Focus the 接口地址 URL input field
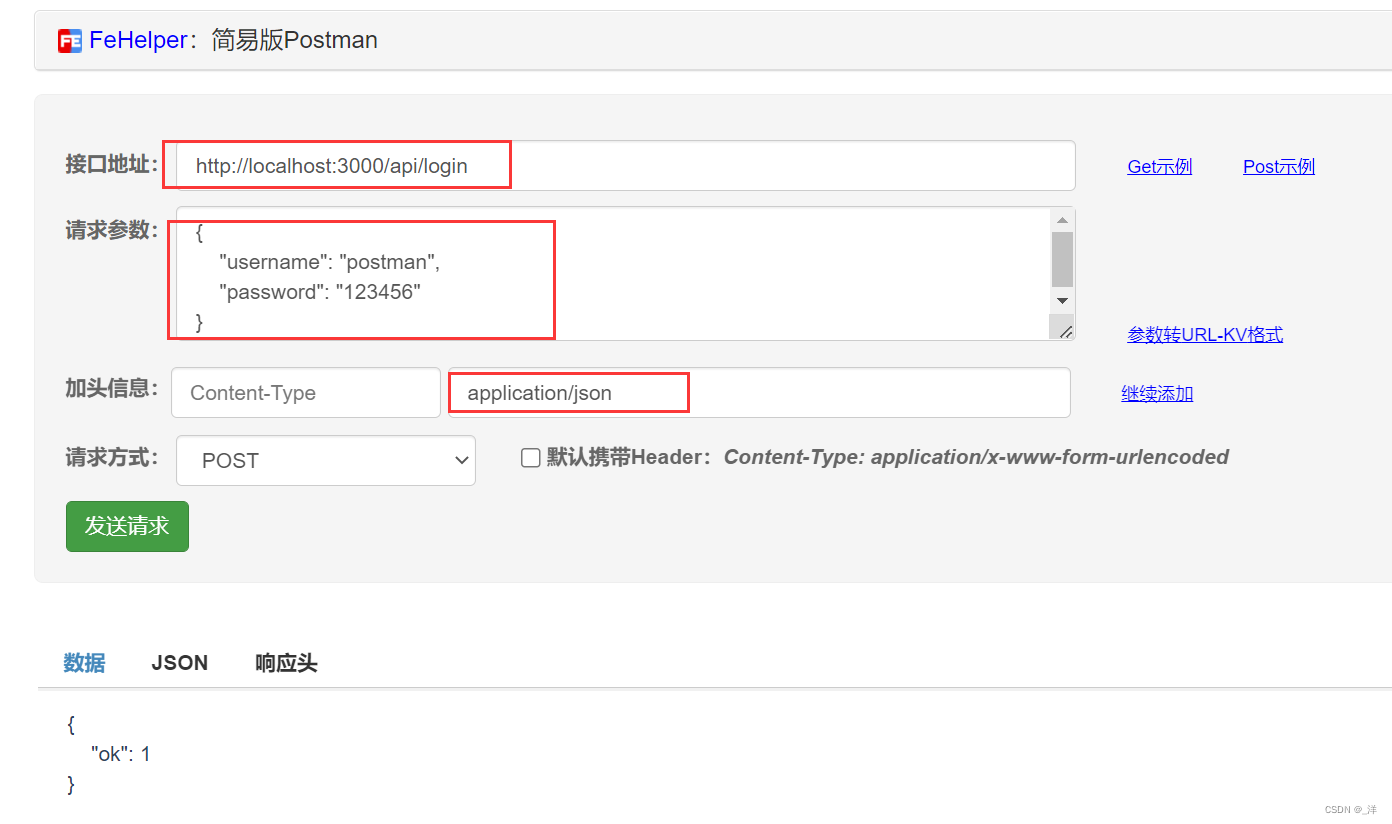 [x=626, y=165]
